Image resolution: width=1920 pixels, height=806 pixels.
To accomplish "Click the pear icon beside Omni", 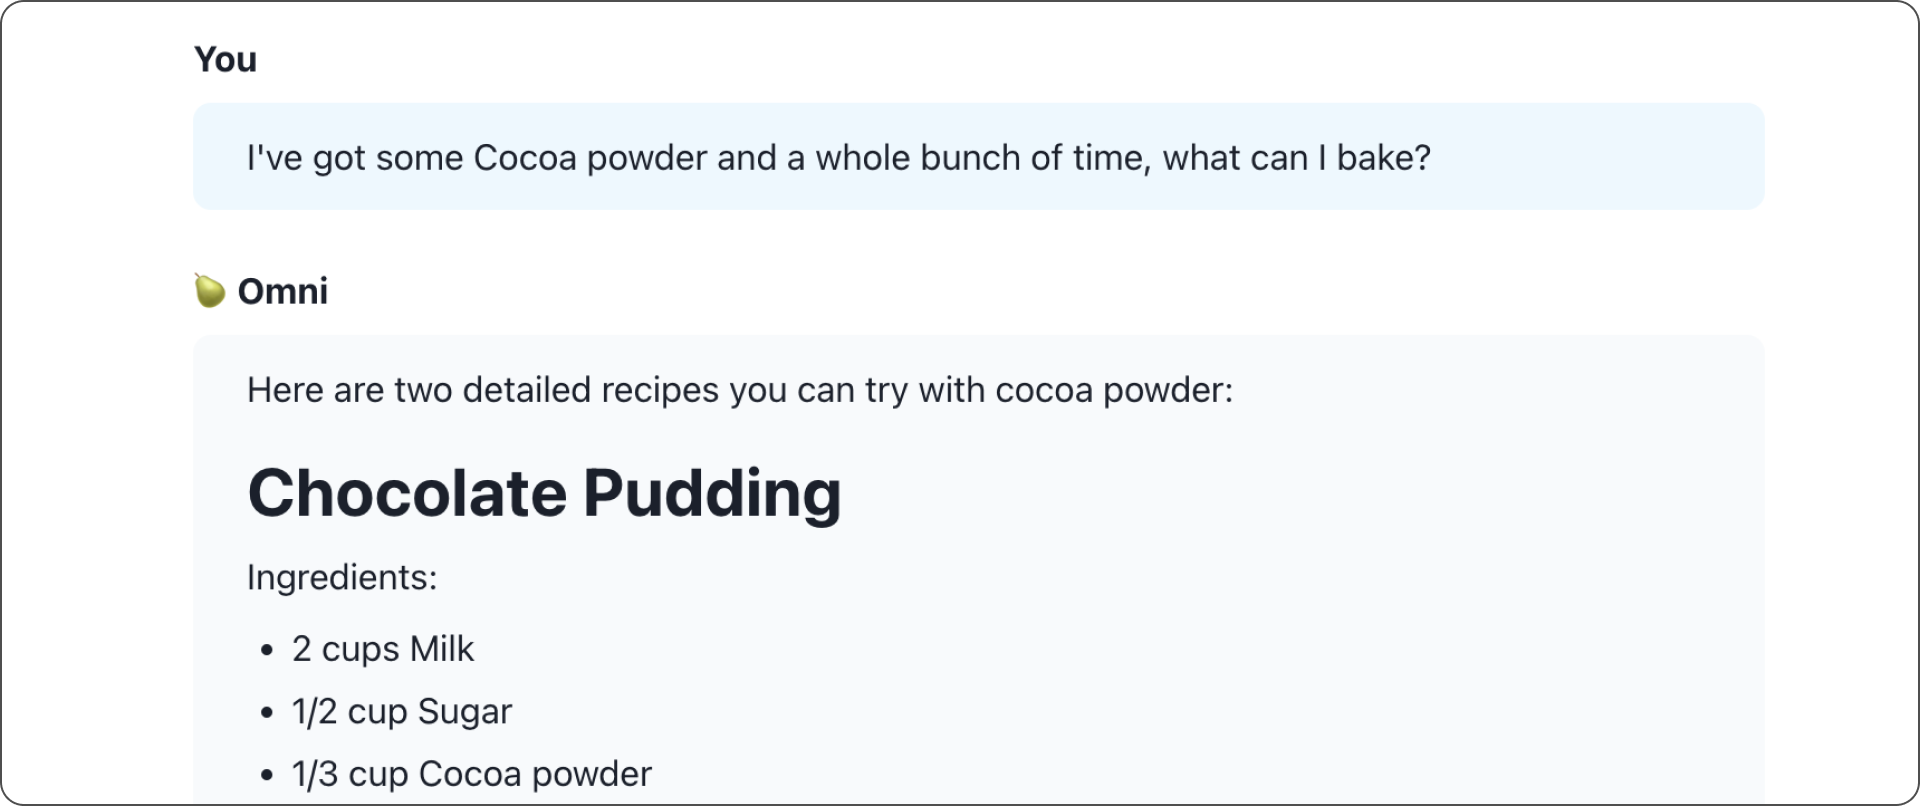I will [209, 291].
